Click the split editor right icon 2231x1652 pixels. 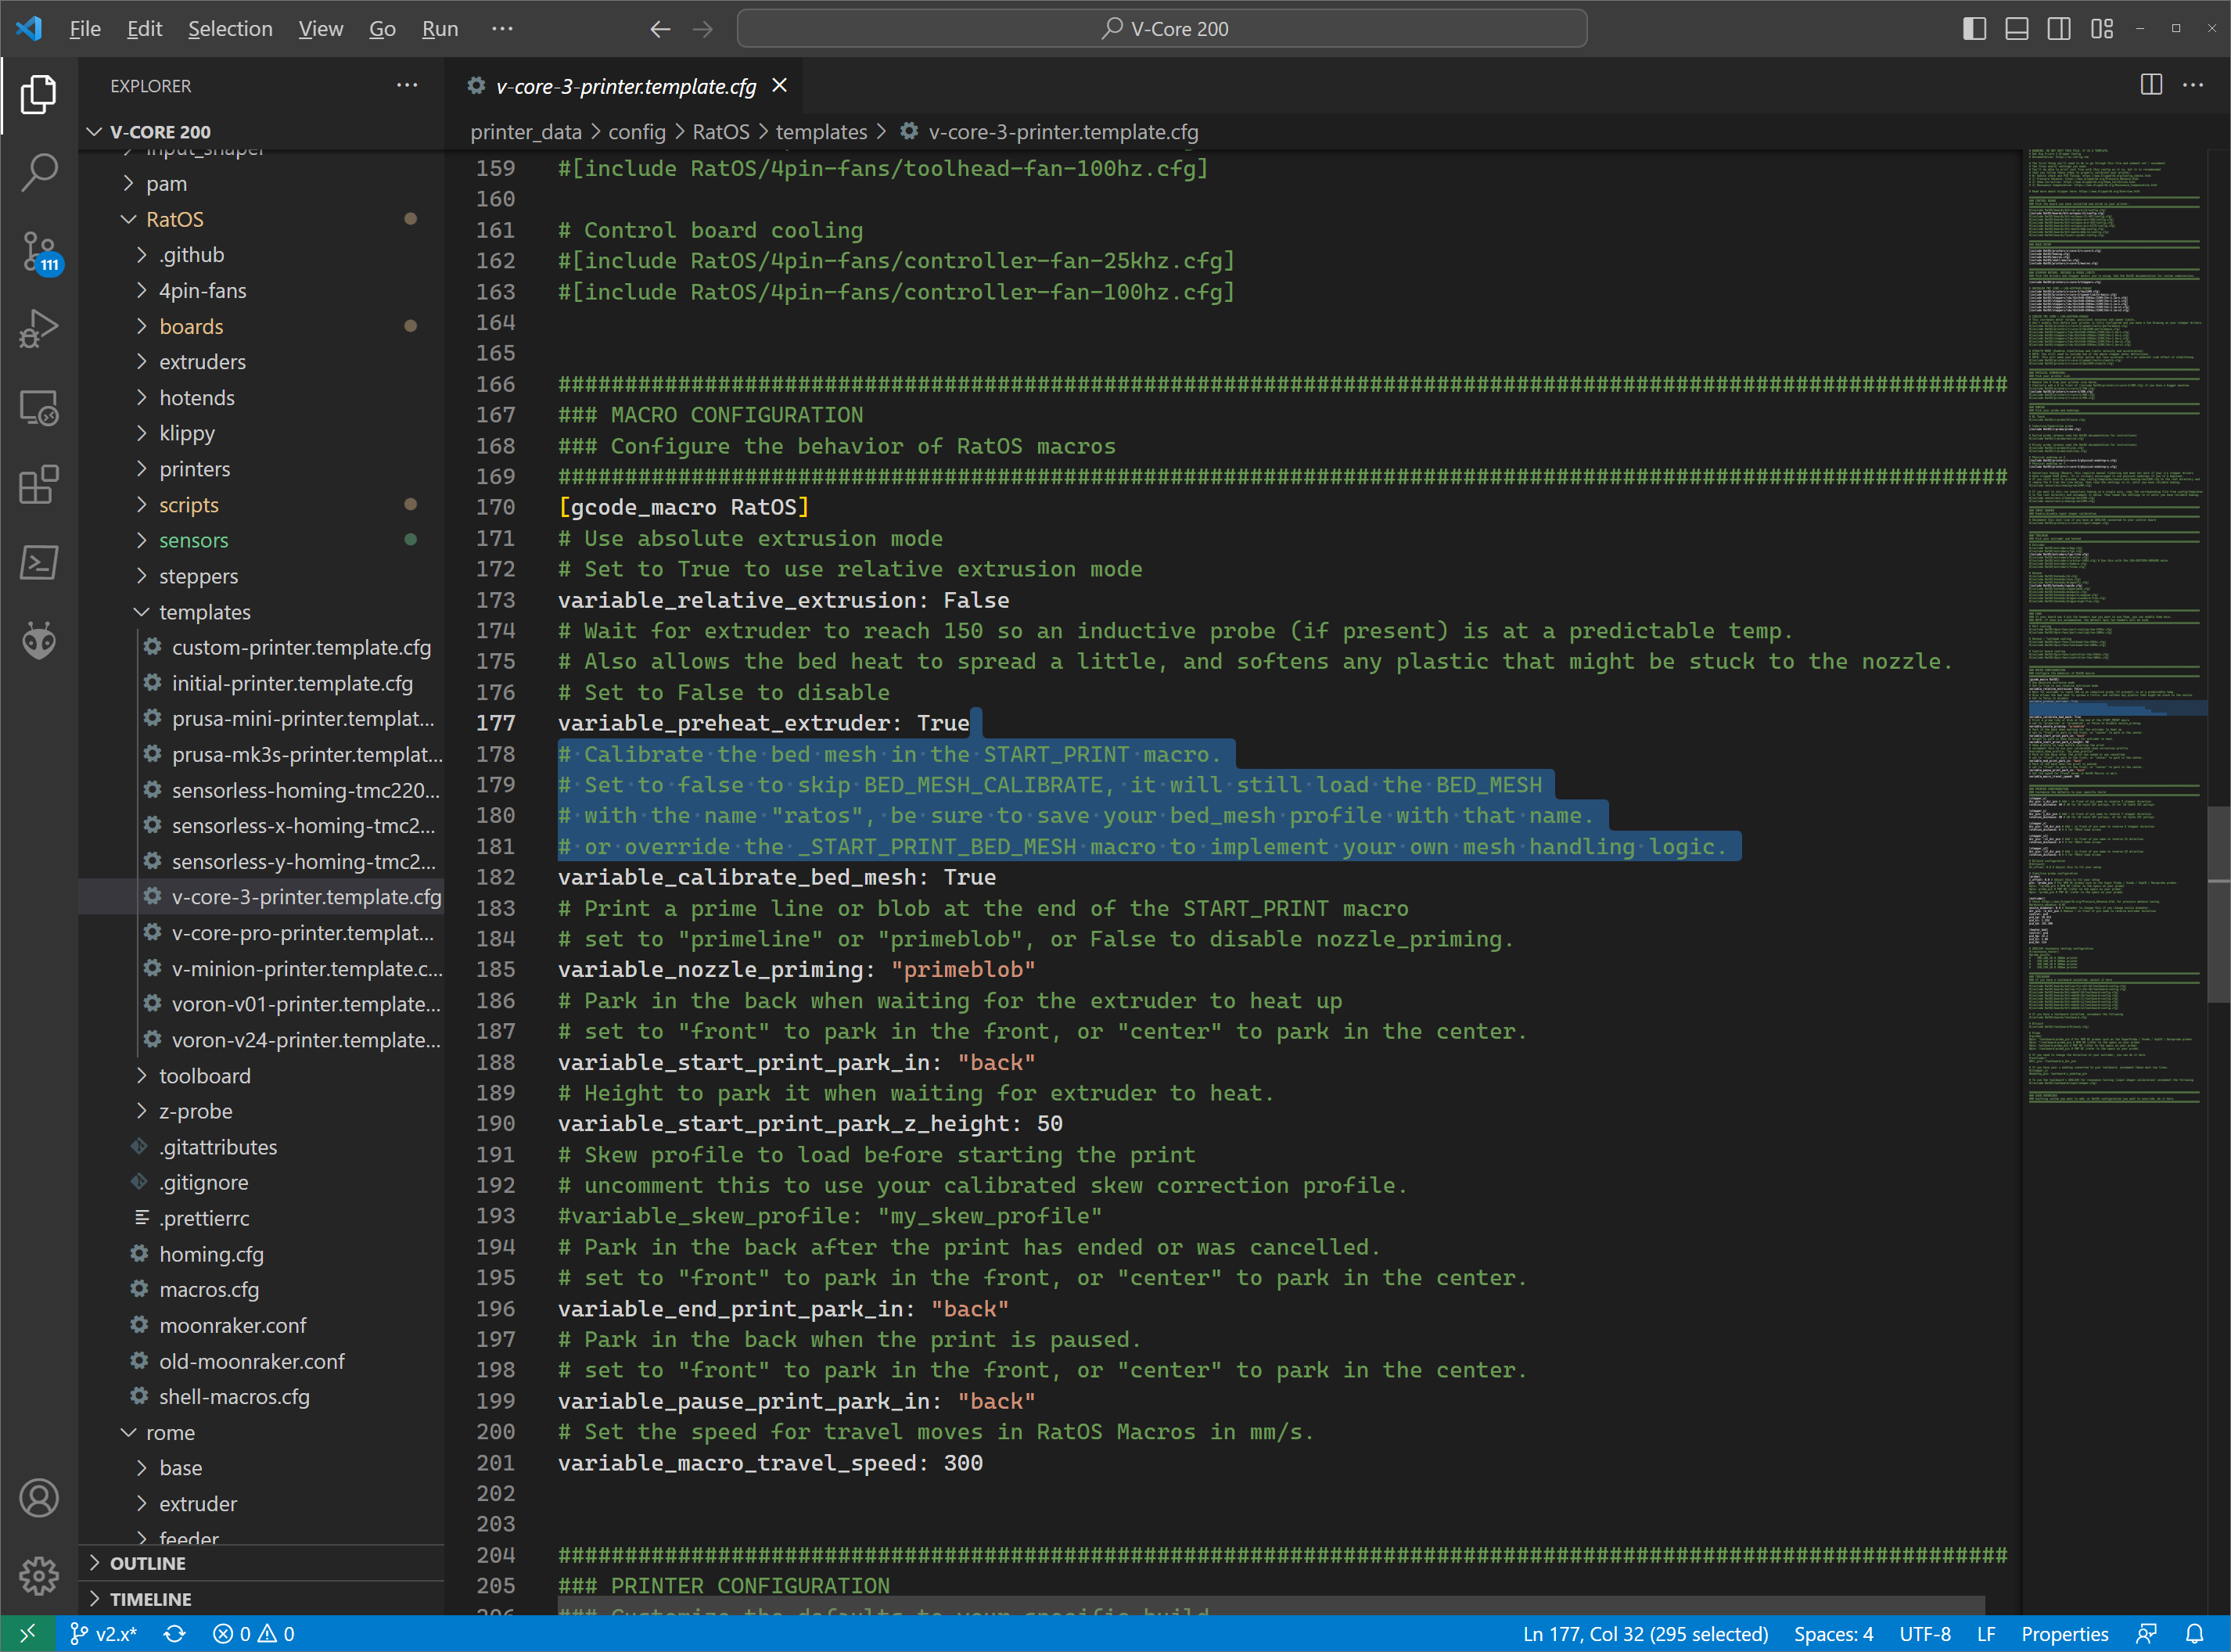click(x=2151, y=85)
